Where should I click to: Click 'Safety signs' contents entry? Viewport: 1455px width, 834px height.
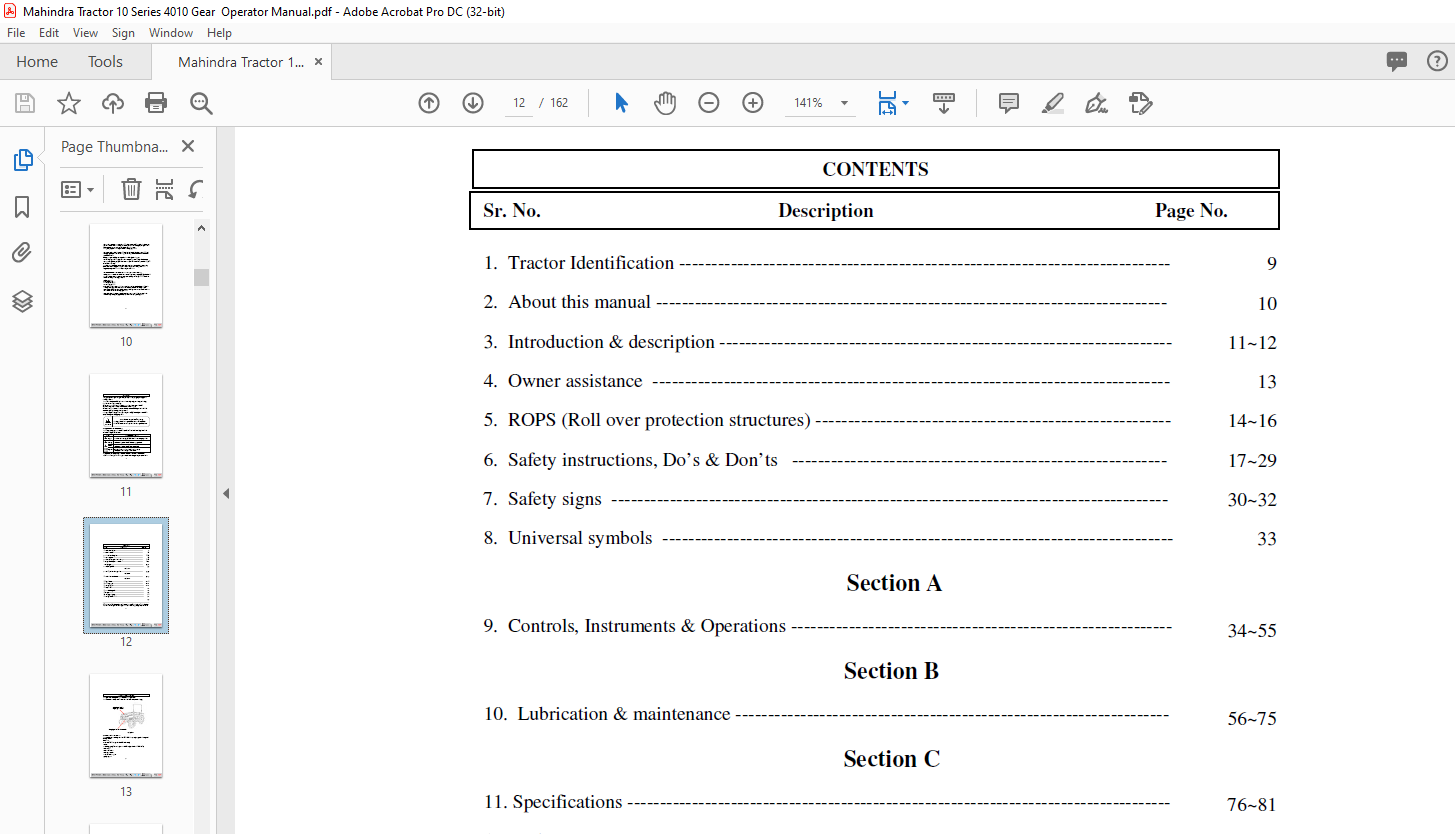pyautogui.click(x=555, y=499)
